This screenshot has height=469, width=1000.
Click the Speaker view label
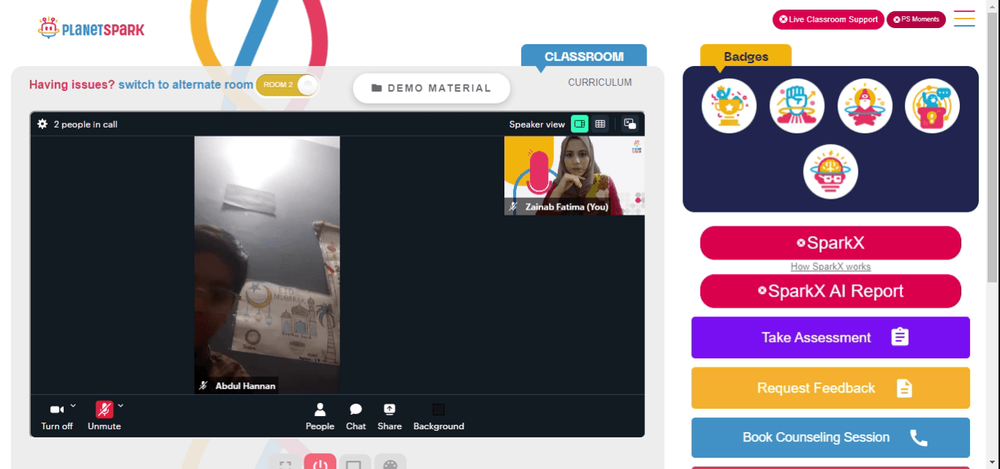click(537, 124)
